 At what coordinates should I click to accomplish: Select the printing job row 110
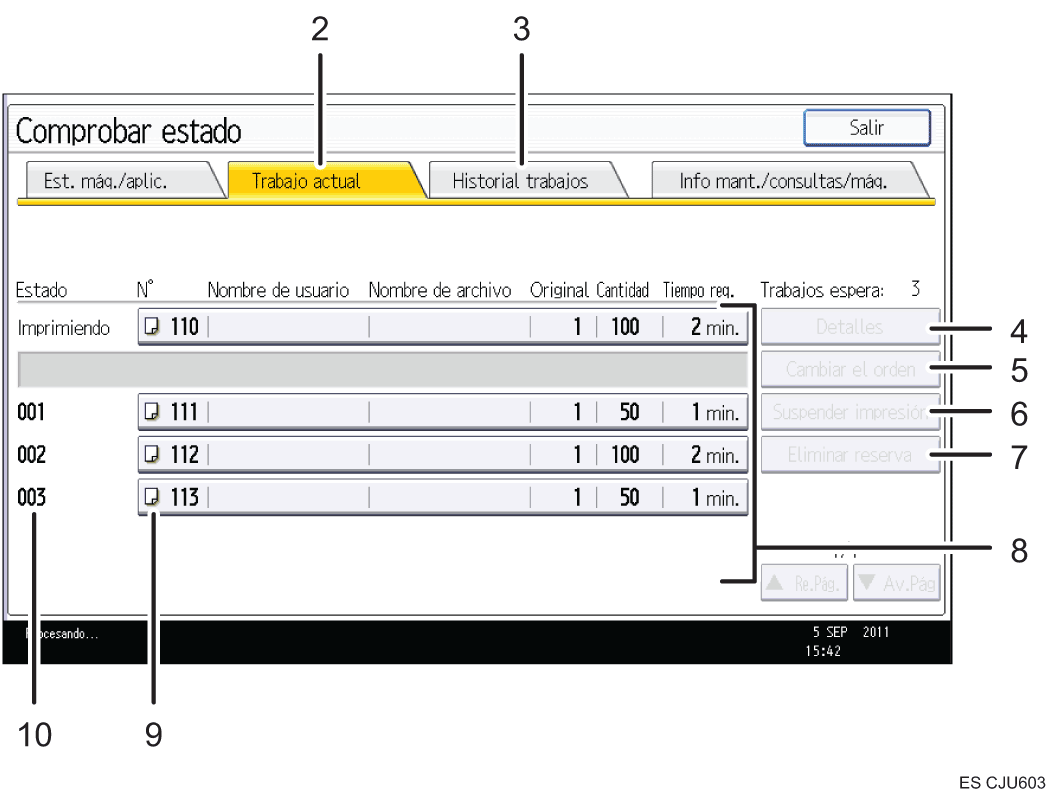pyautogui.click(x=442, y=327)
